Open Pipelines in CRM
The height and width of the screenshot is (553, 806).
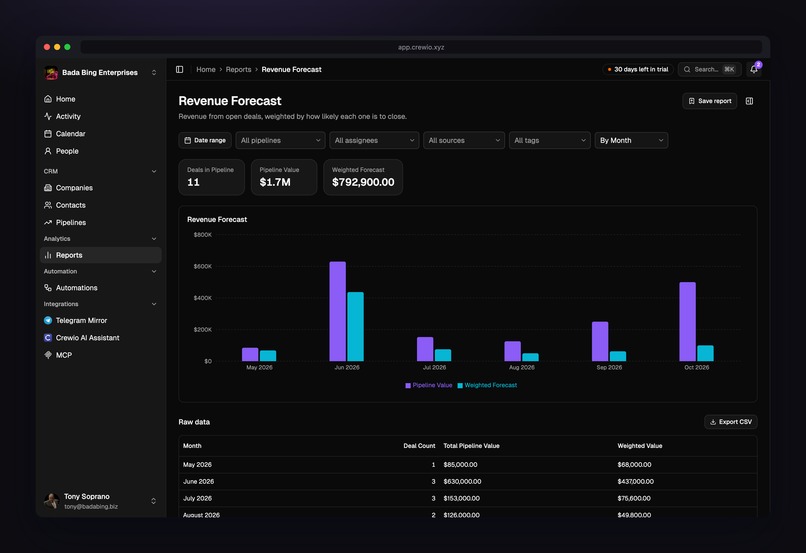(100, 223)
